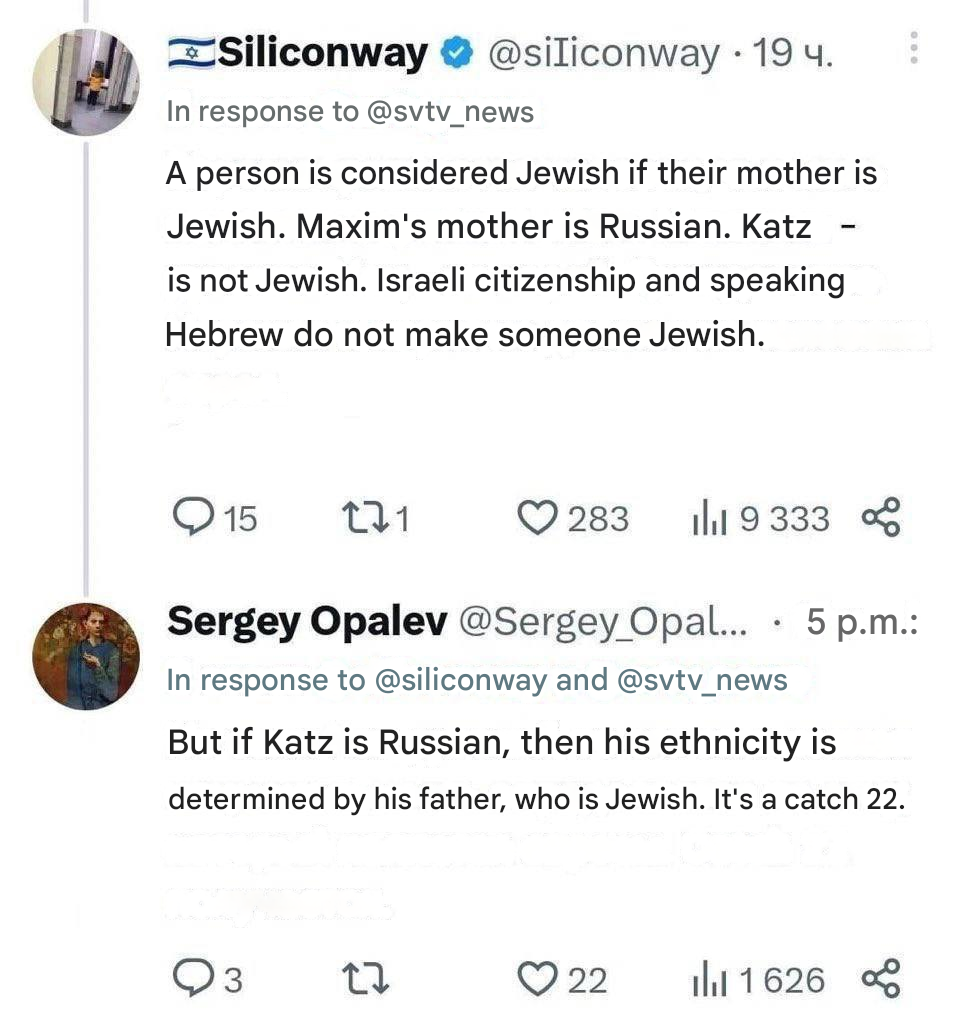
Task: Like Sergey Opalev's reply
Action: pyautogui.click(x=541, y=979)
